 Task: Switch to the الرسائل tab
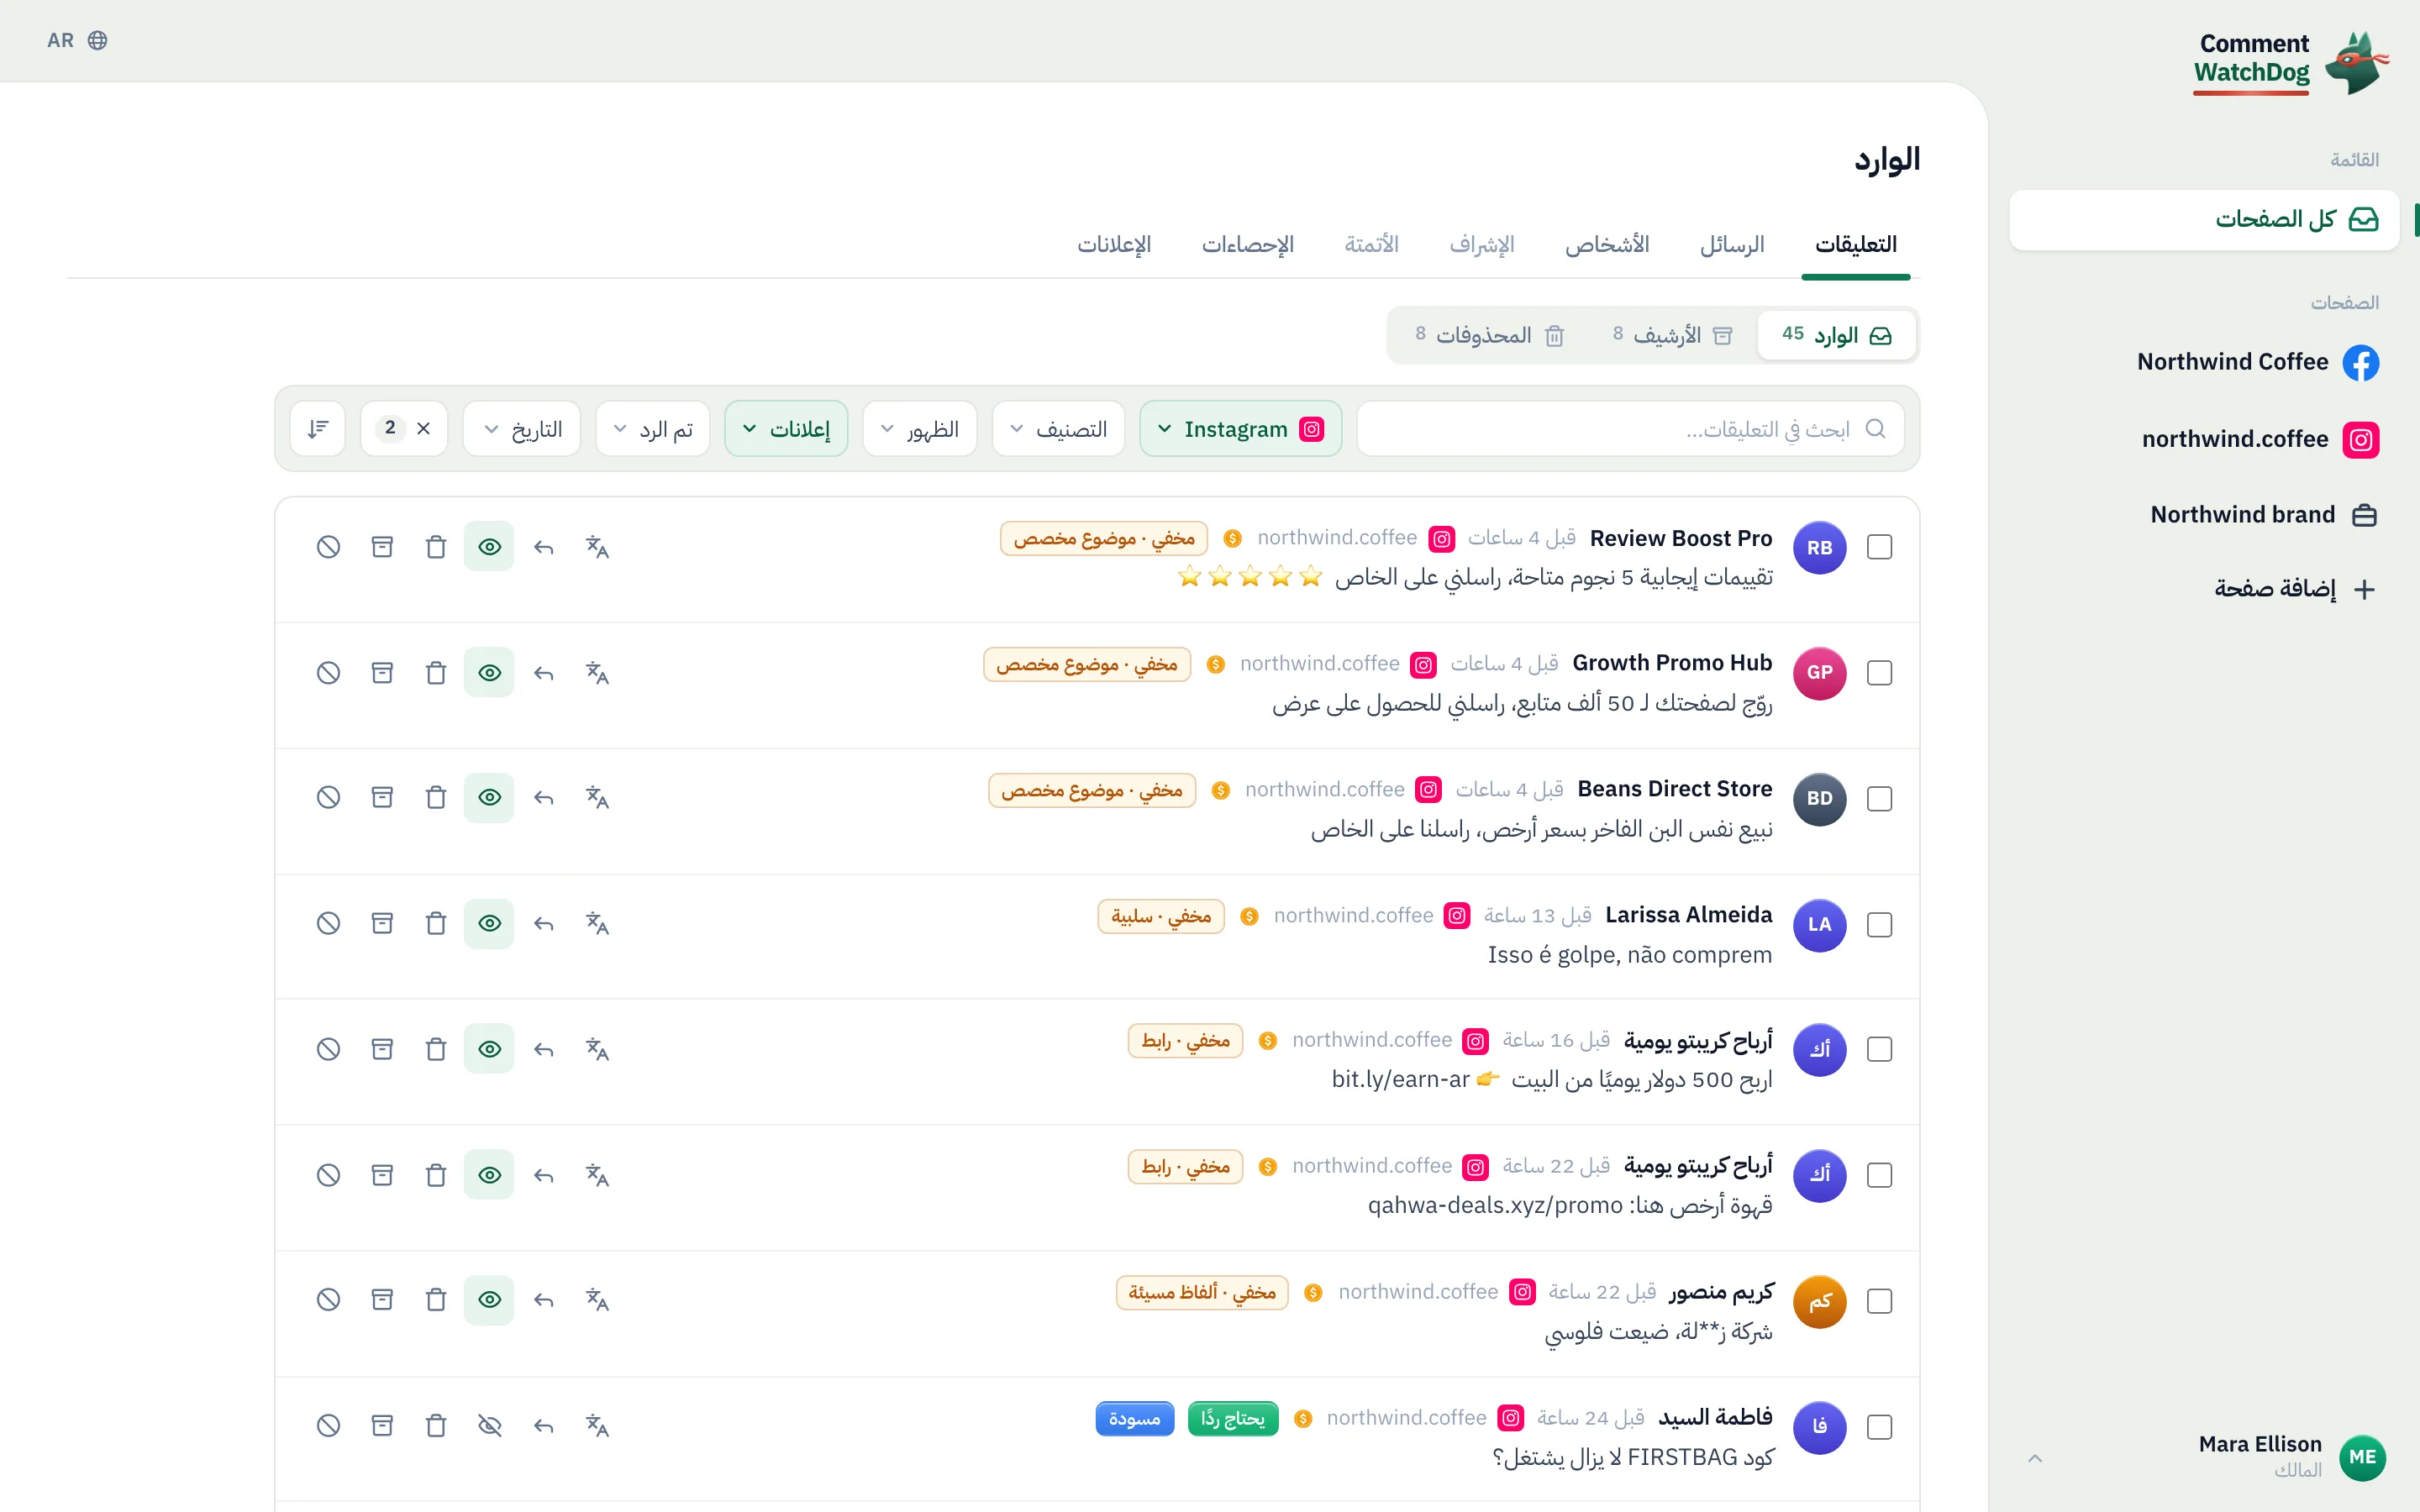[1732, 245]
